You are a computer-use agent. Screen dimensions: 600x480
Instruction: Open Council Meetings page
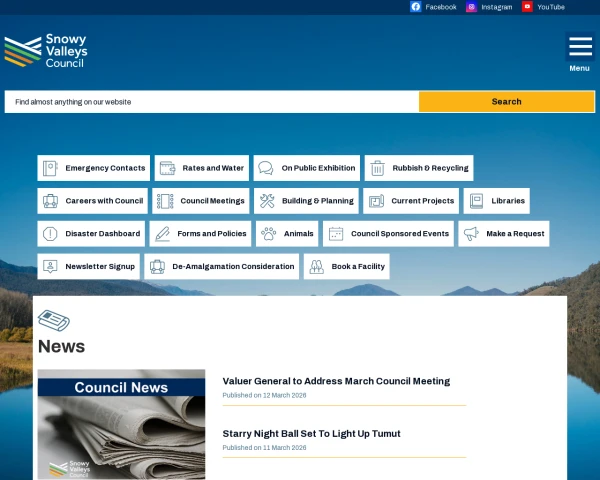coord(201,201)
